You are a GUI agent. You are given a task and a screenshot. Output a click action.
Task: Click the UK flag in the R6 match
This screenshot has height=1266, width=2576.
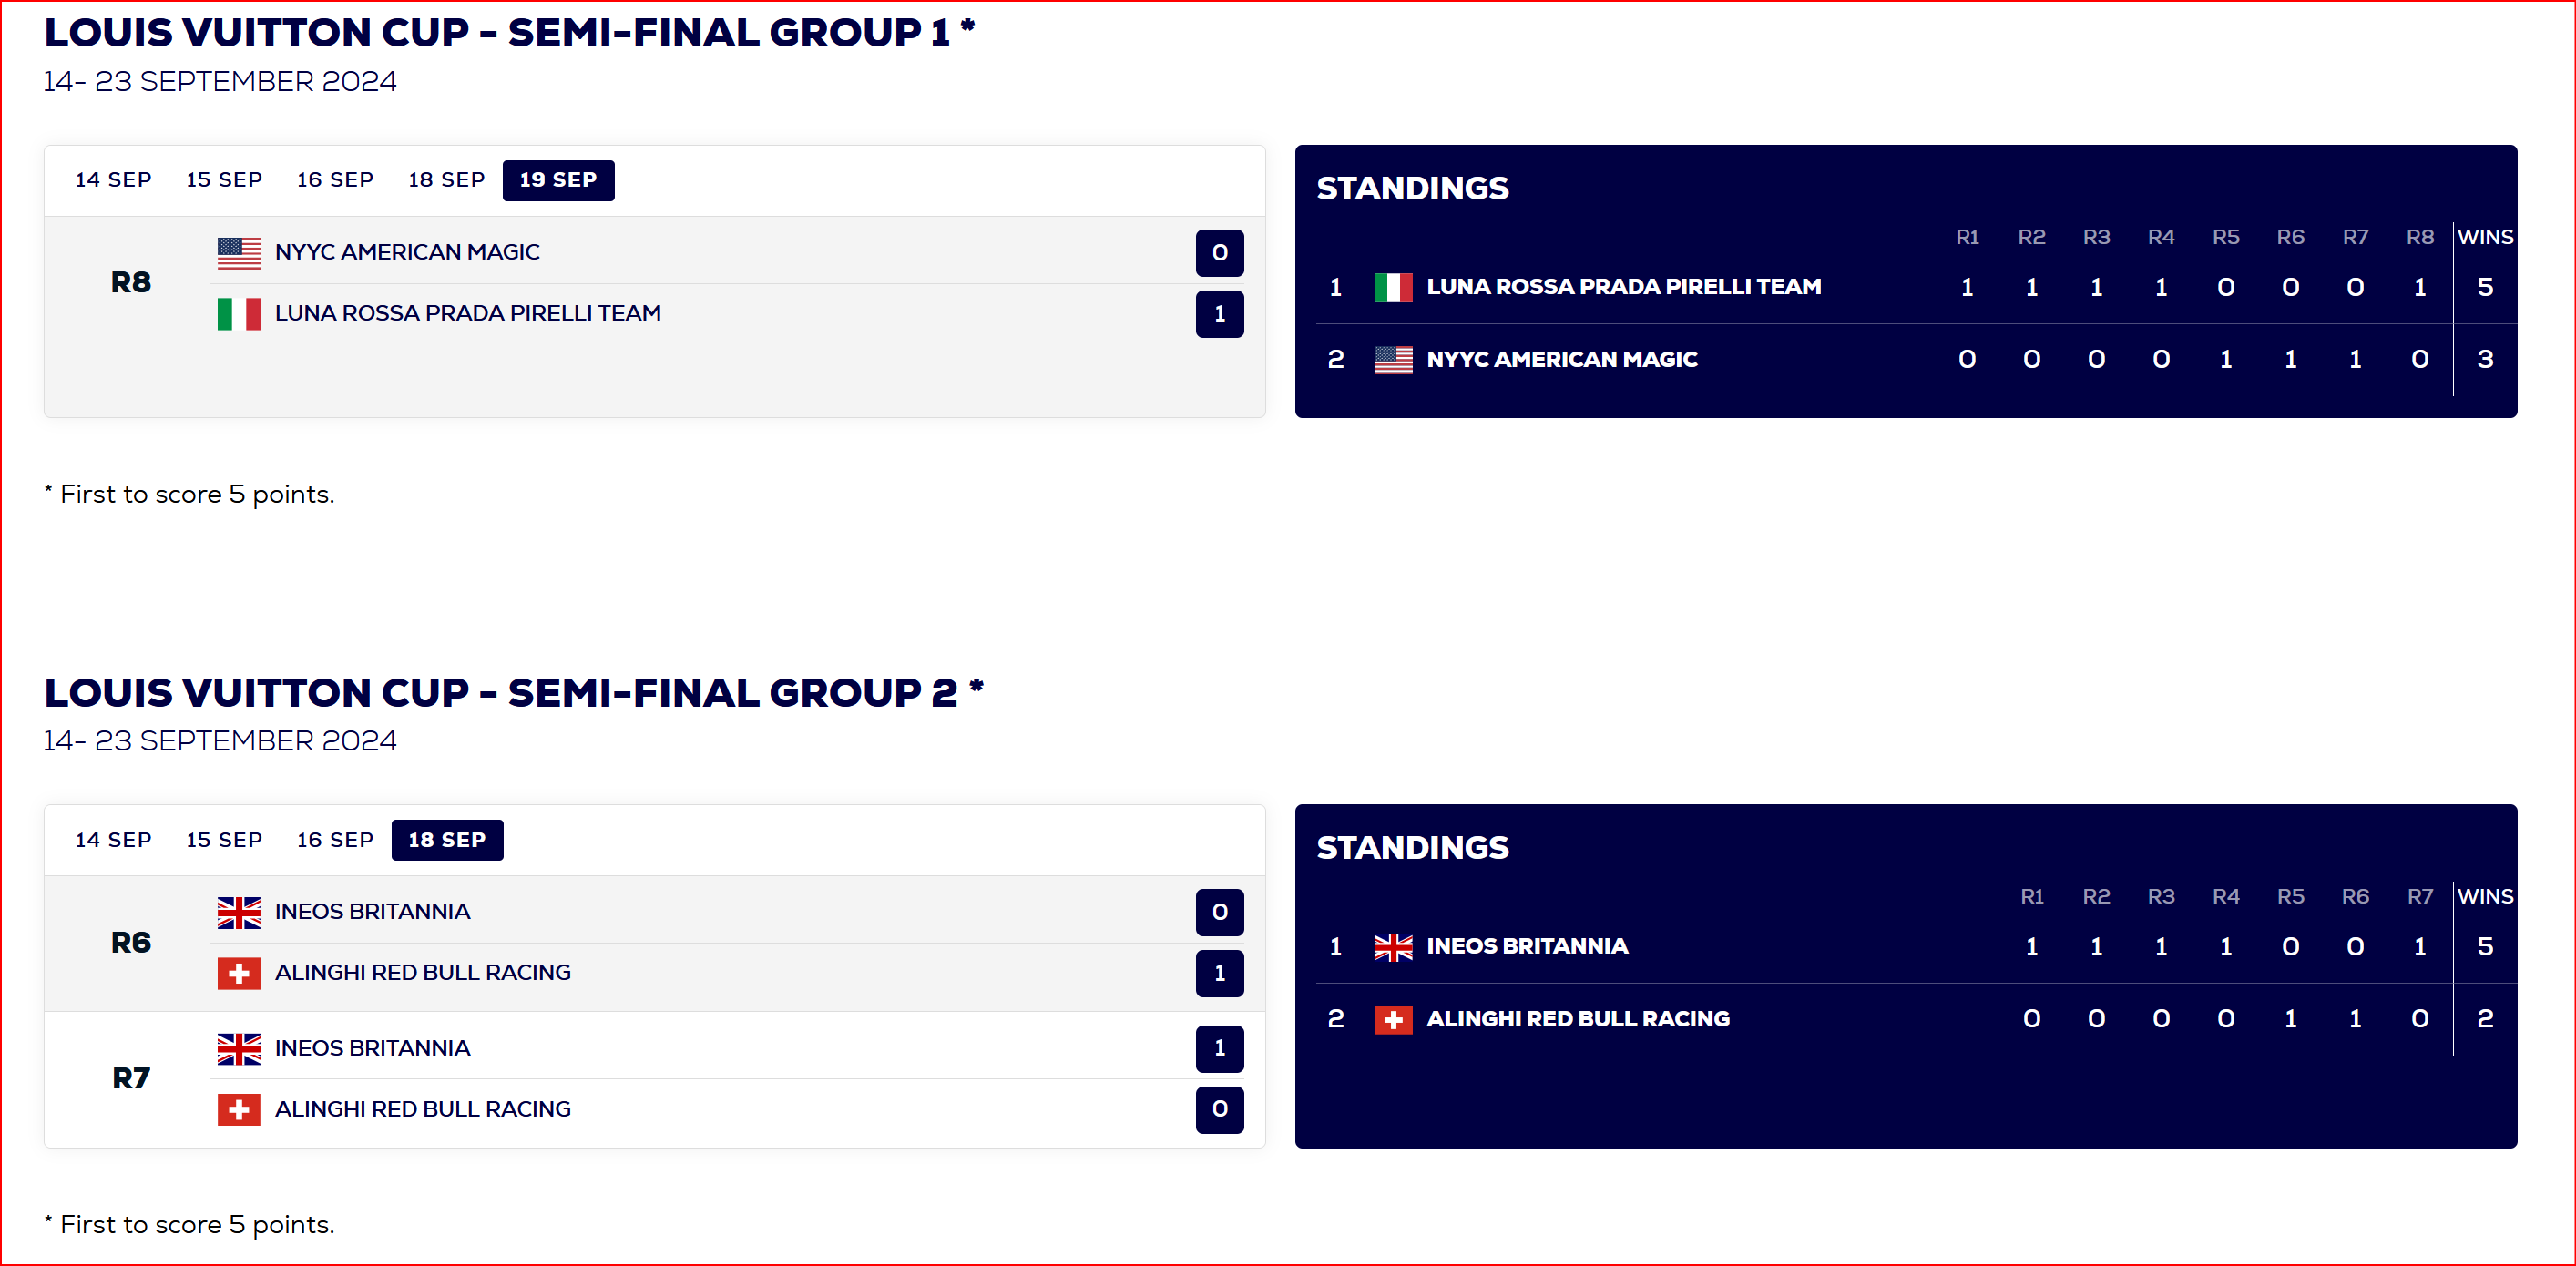pos(239,912)
